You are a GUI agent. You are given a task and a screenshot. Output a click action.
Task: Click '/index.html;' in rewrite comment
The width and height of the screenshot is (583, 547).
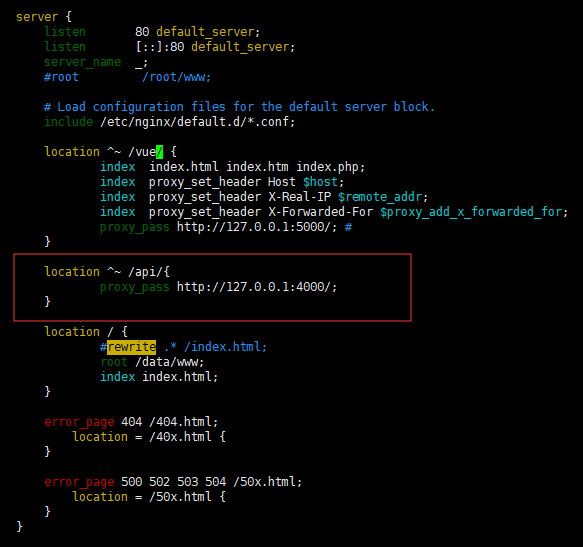point(225,347)
